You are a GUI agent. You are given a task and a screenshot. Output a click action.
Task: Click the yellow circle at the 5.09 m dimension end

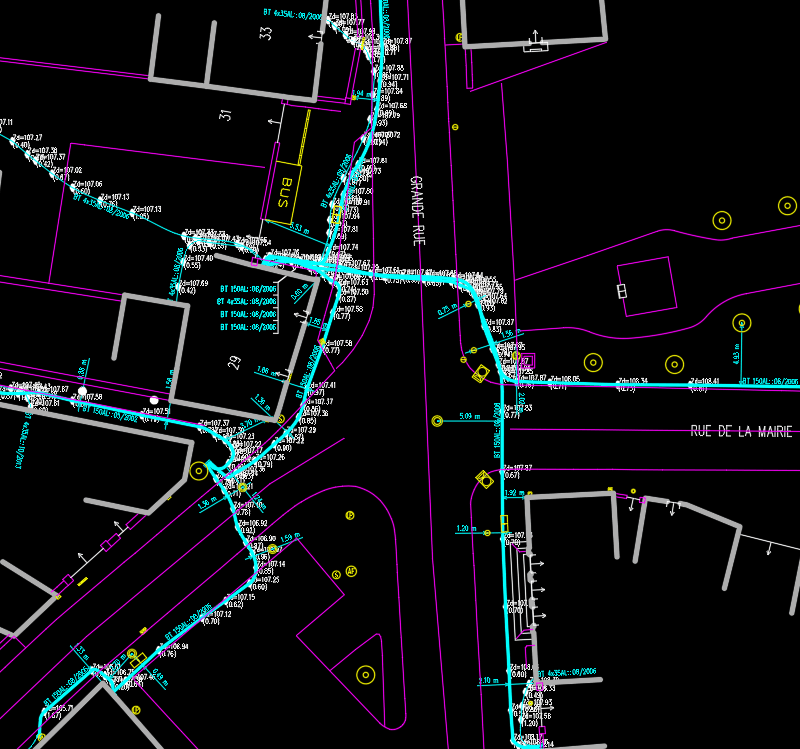(437, 421)
